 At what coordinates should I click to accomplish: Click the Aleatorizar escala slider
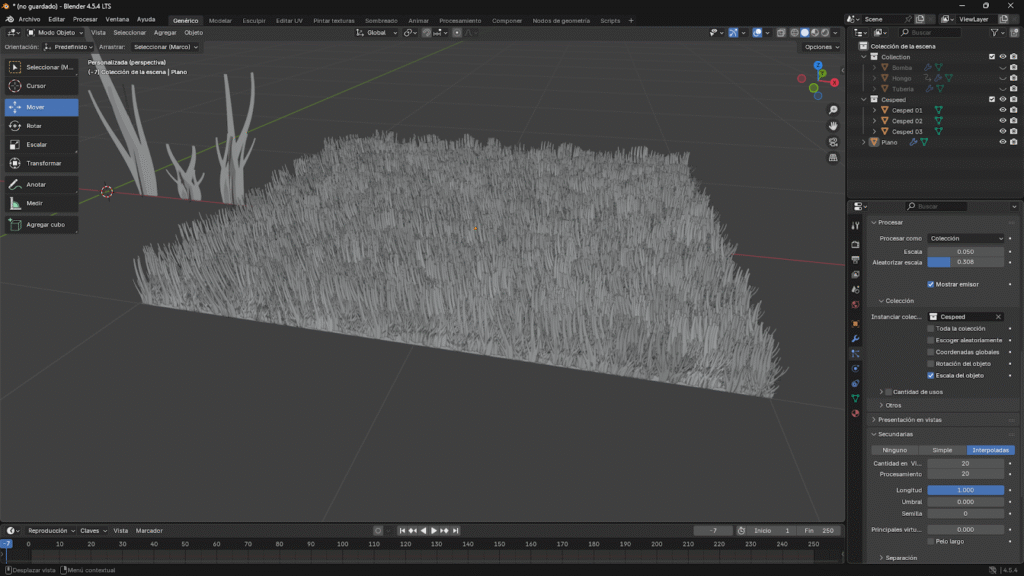(x=965, y=262)
